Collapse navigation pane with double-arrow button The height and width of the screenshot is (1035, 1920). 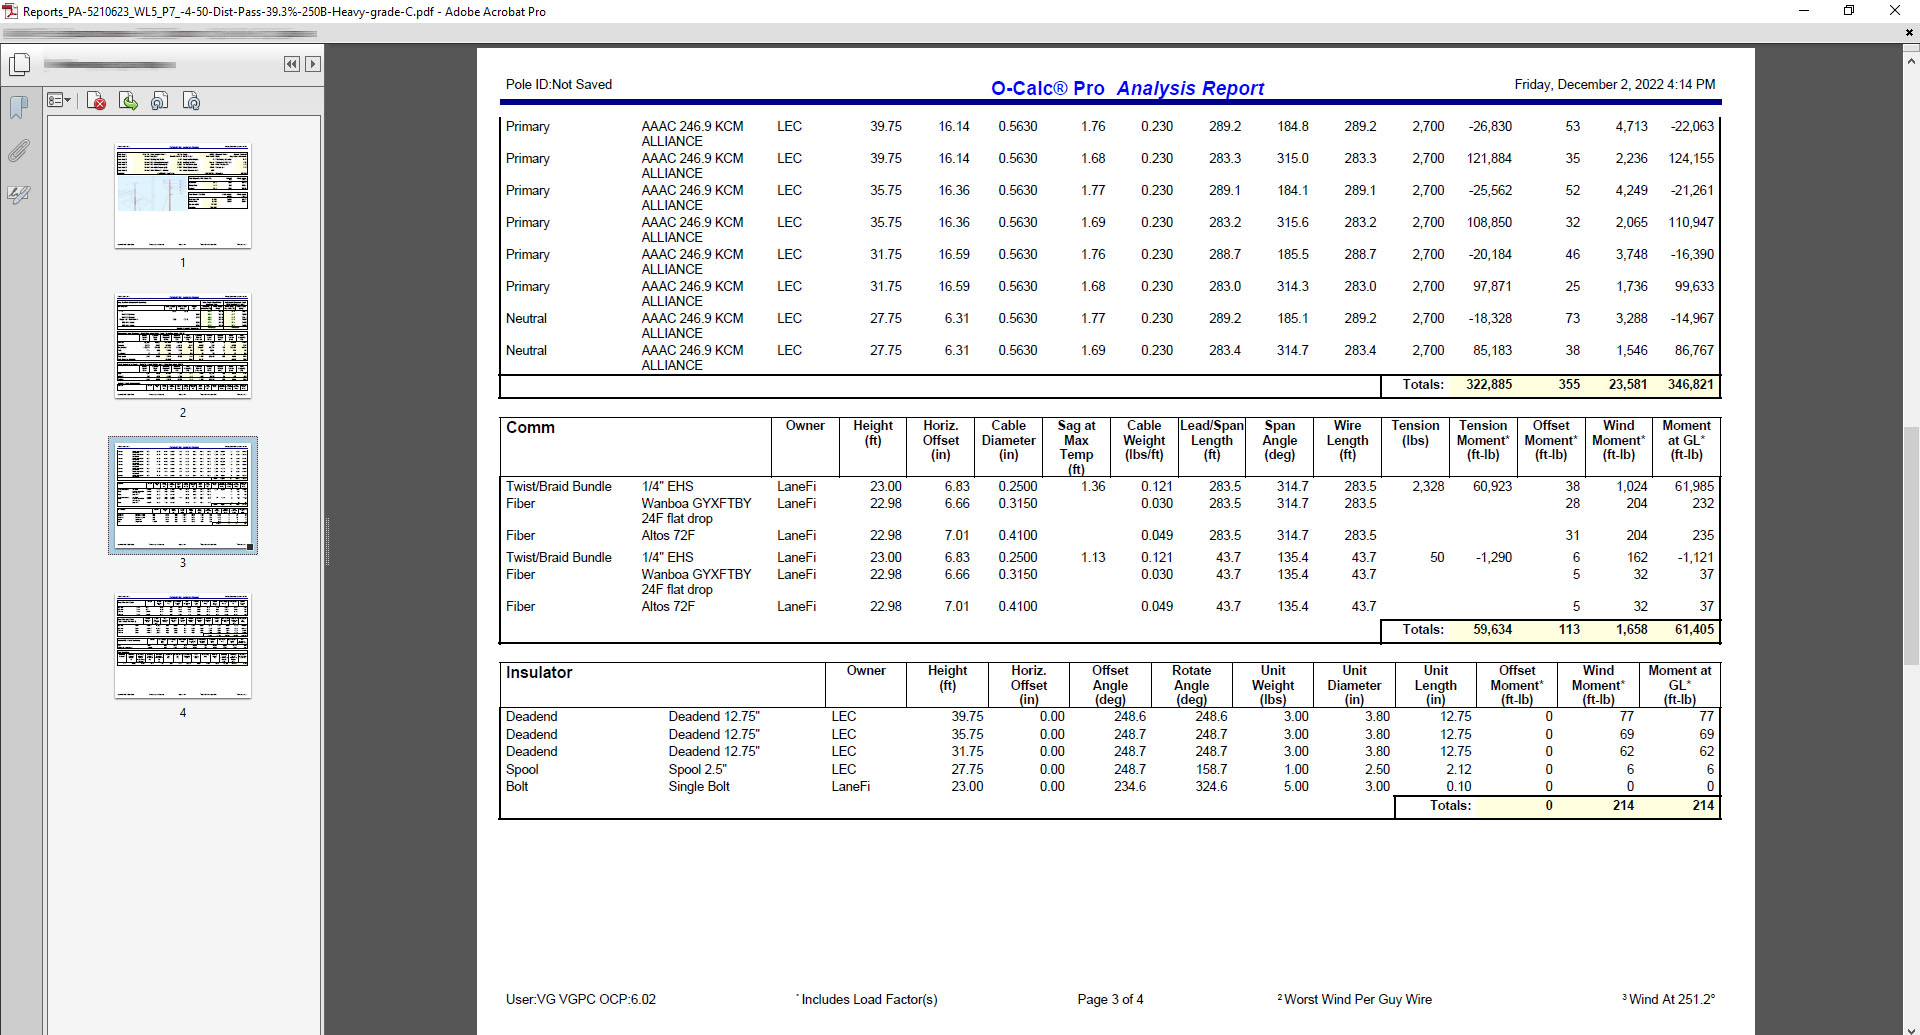[x=292, y=64]
